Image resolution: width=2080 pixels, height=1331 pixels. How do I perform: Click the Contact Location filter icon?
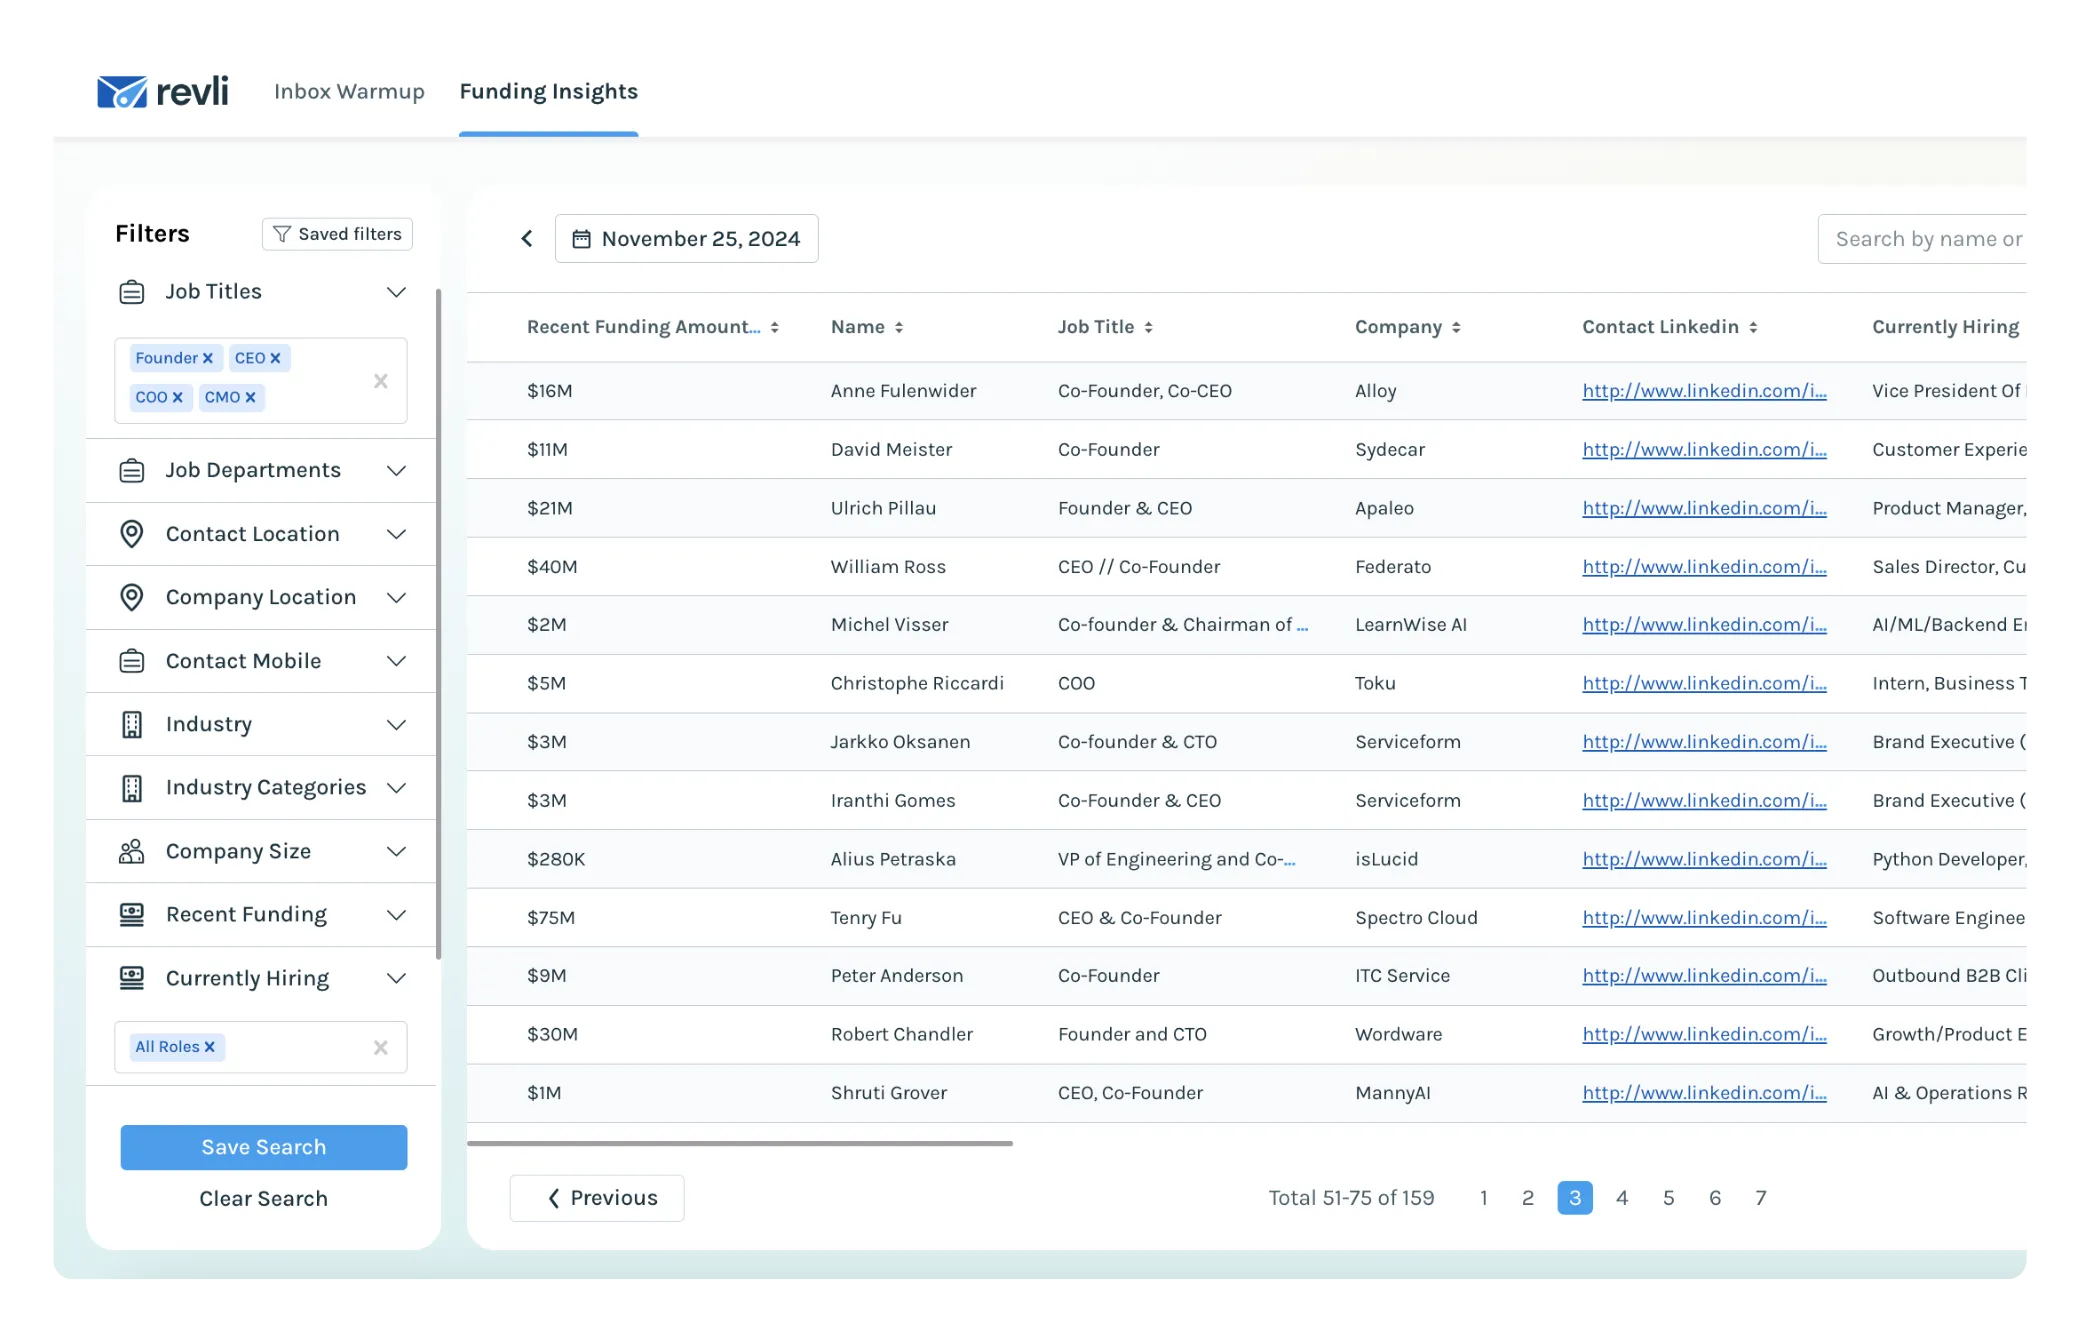point(135,534)
